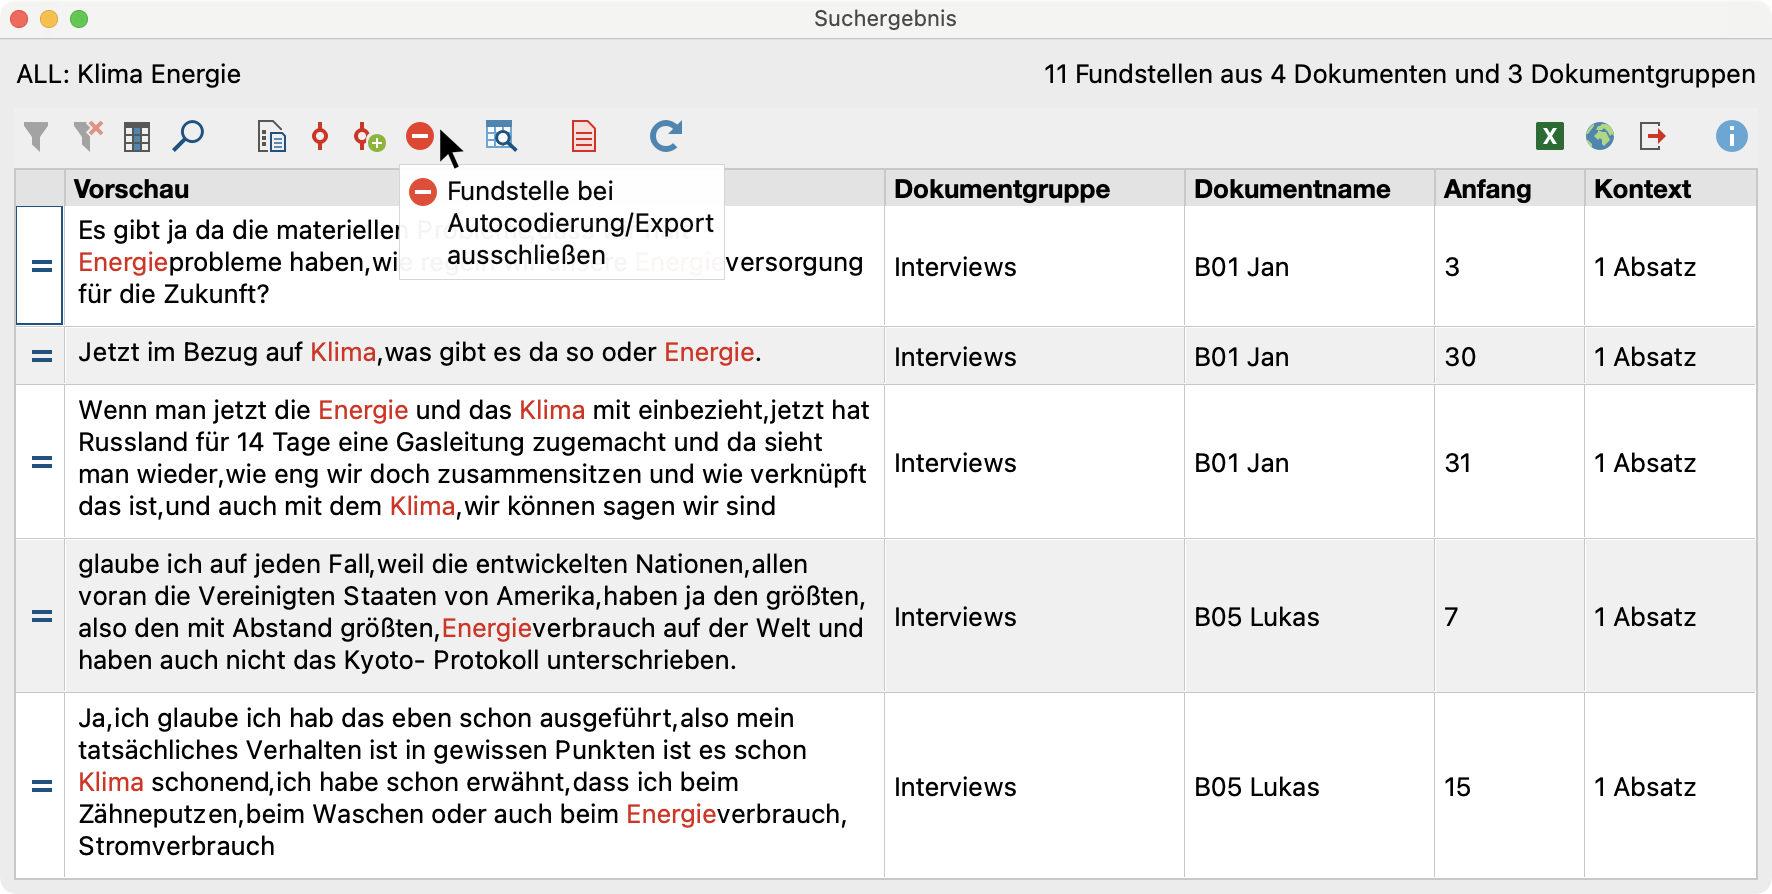Click the export icon with red arrow
This screenshot has height=894, width=1772.
tap(1652, 136)
